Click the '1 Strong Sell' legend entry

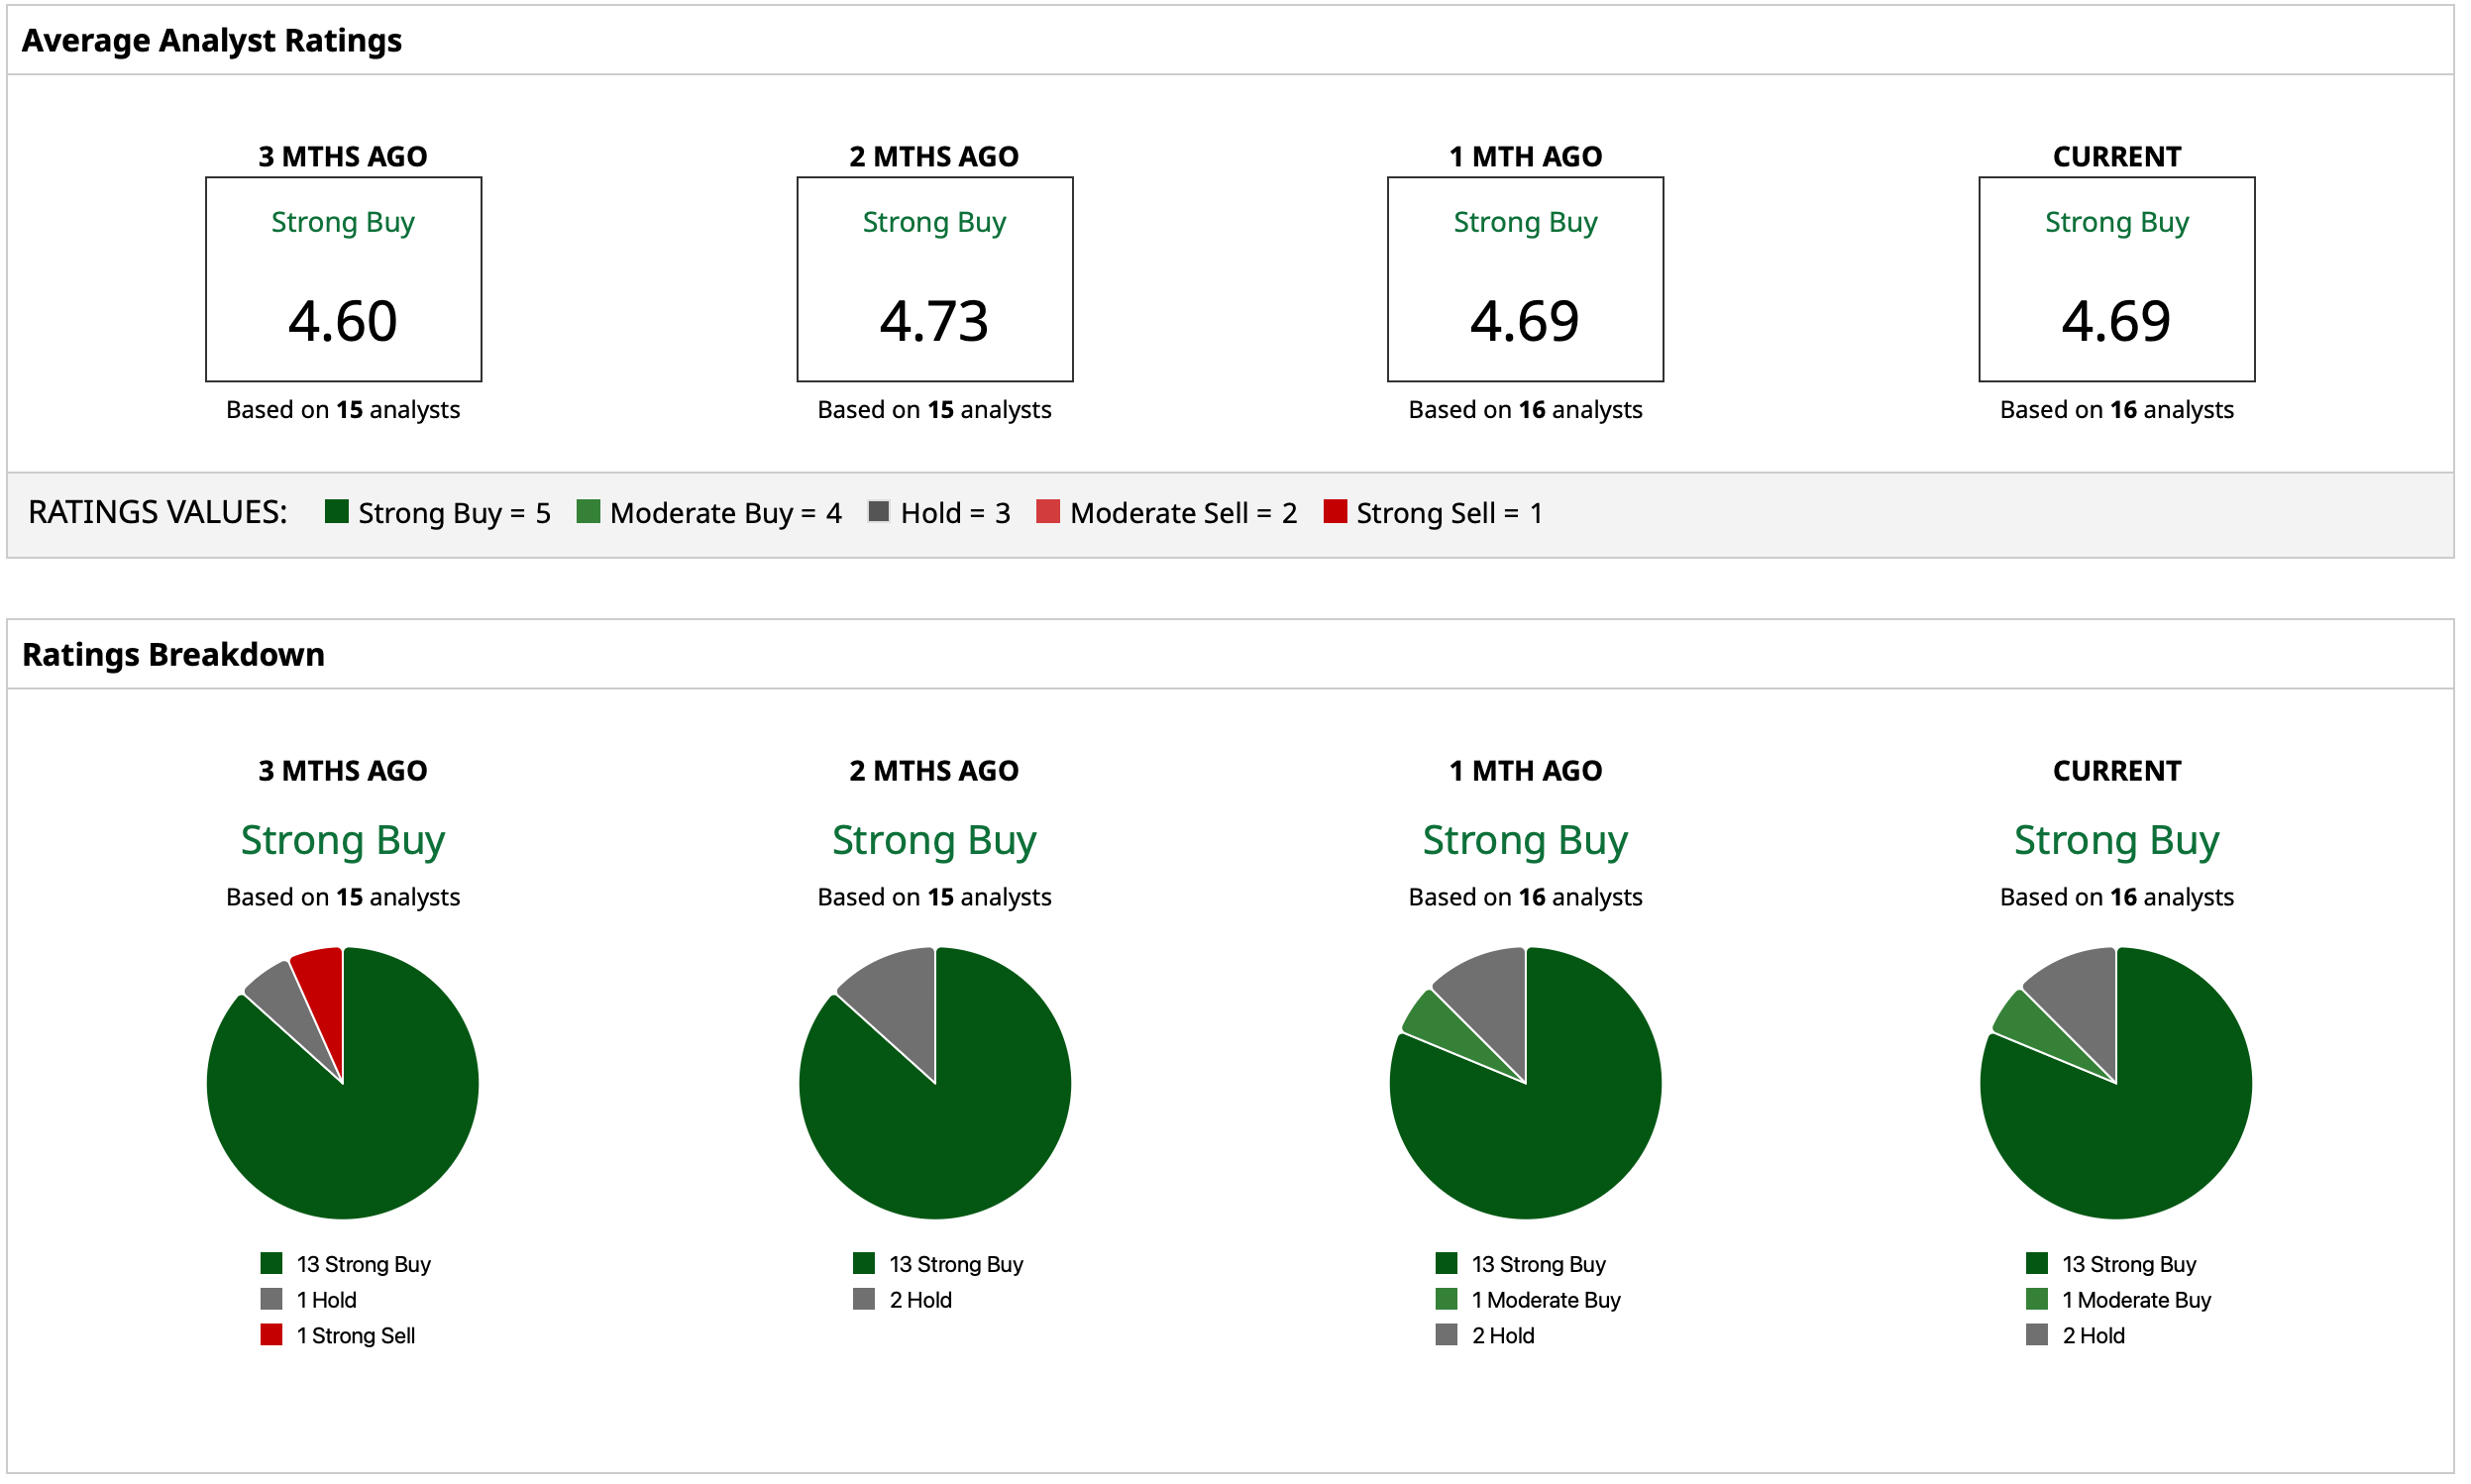(x=355, y=1336)
